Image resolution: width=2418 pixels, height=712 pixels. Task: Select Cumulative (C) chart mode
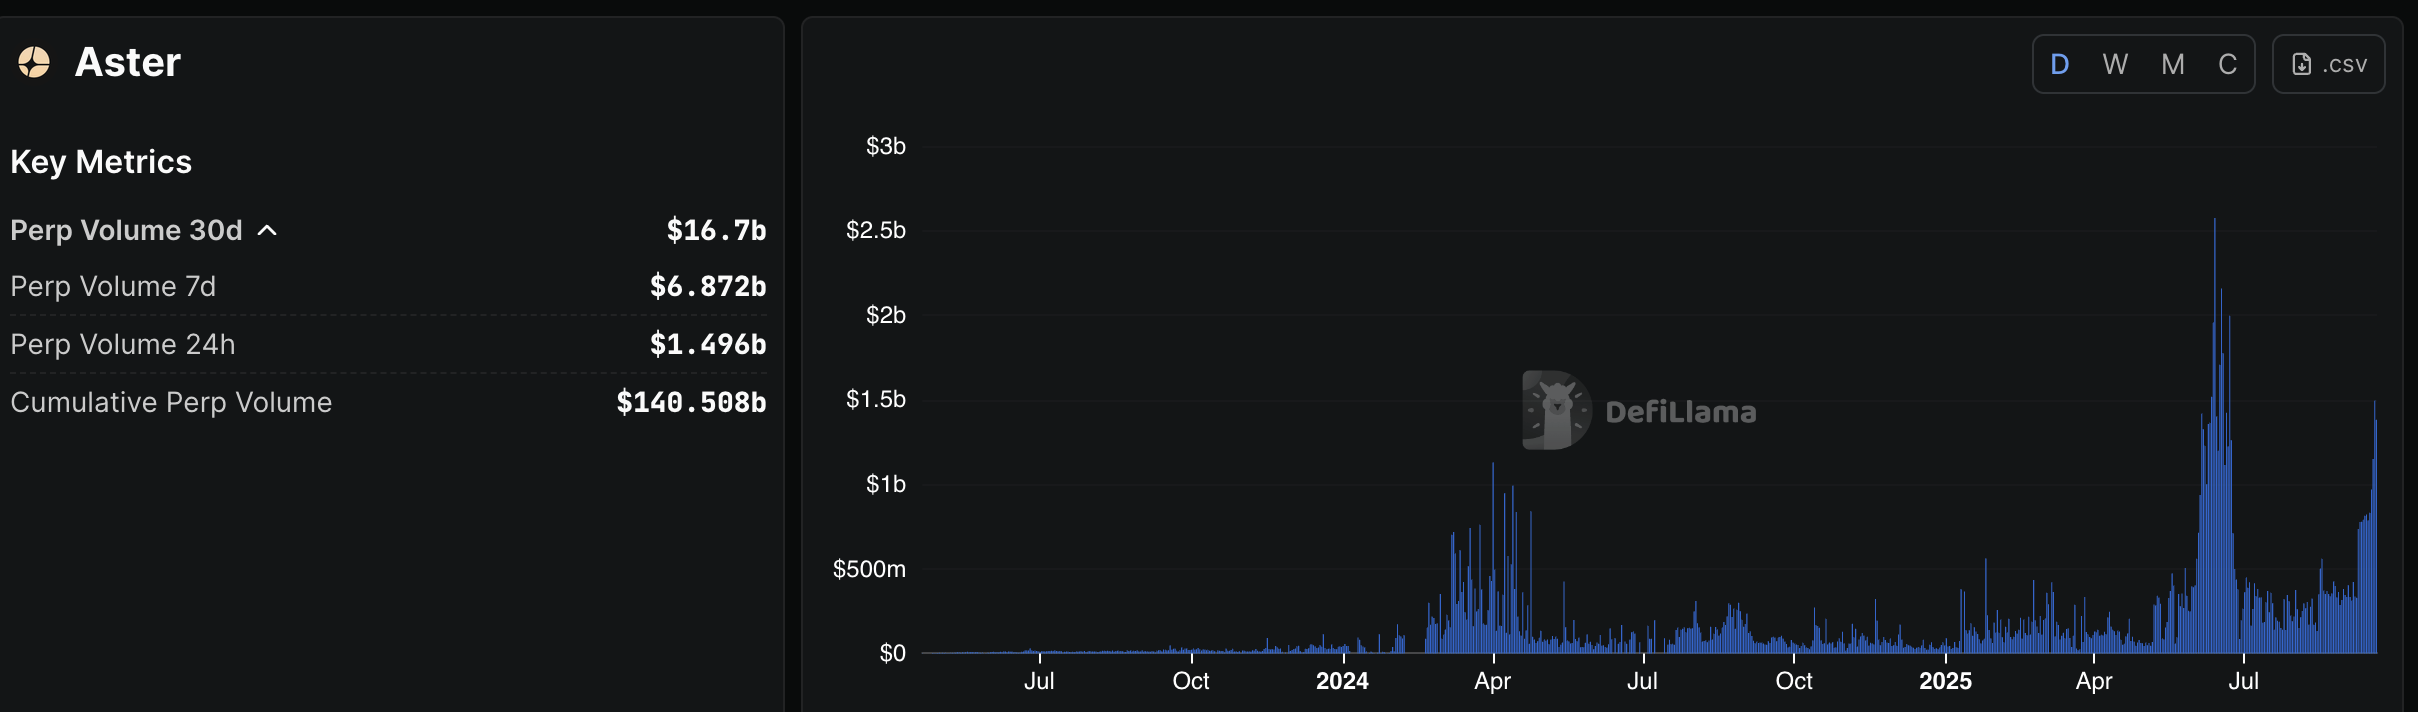[x=2227, y=65]
